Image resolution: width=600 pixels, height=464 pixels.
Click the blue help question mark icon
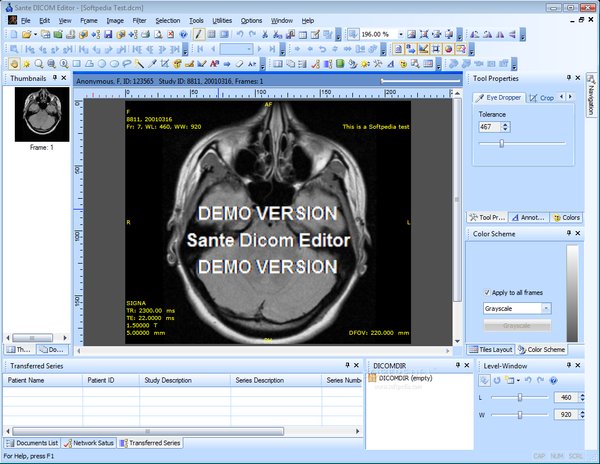[184, 34]
